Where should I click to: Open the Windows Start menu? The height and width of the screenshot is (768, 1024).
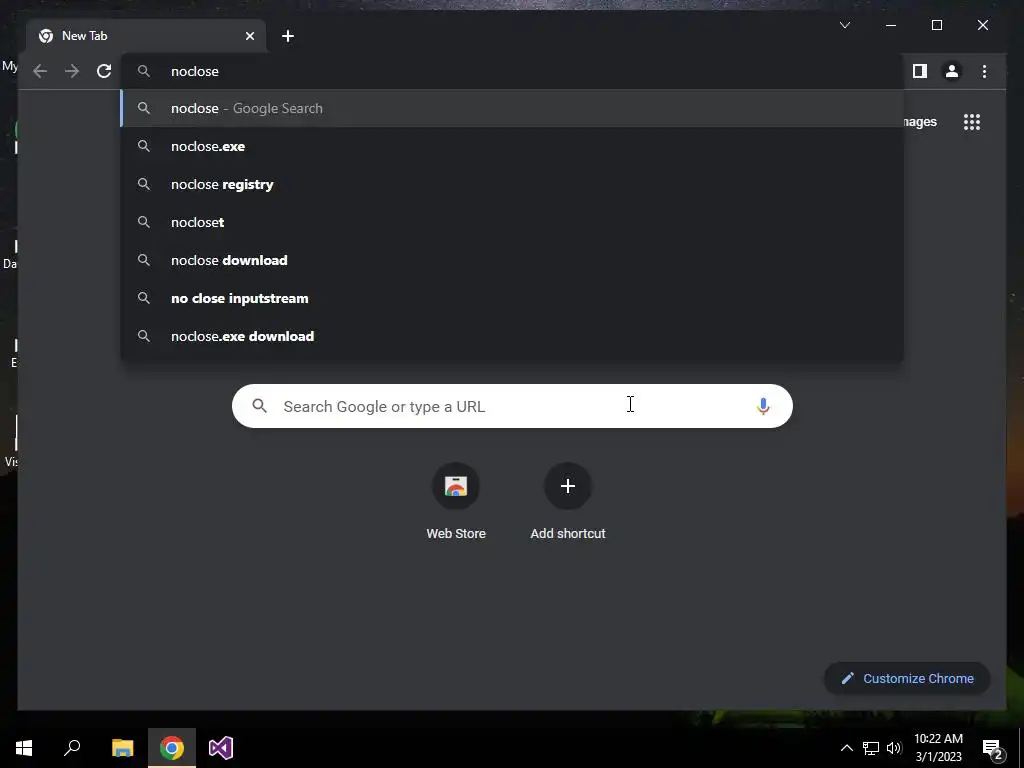[24, 748]
